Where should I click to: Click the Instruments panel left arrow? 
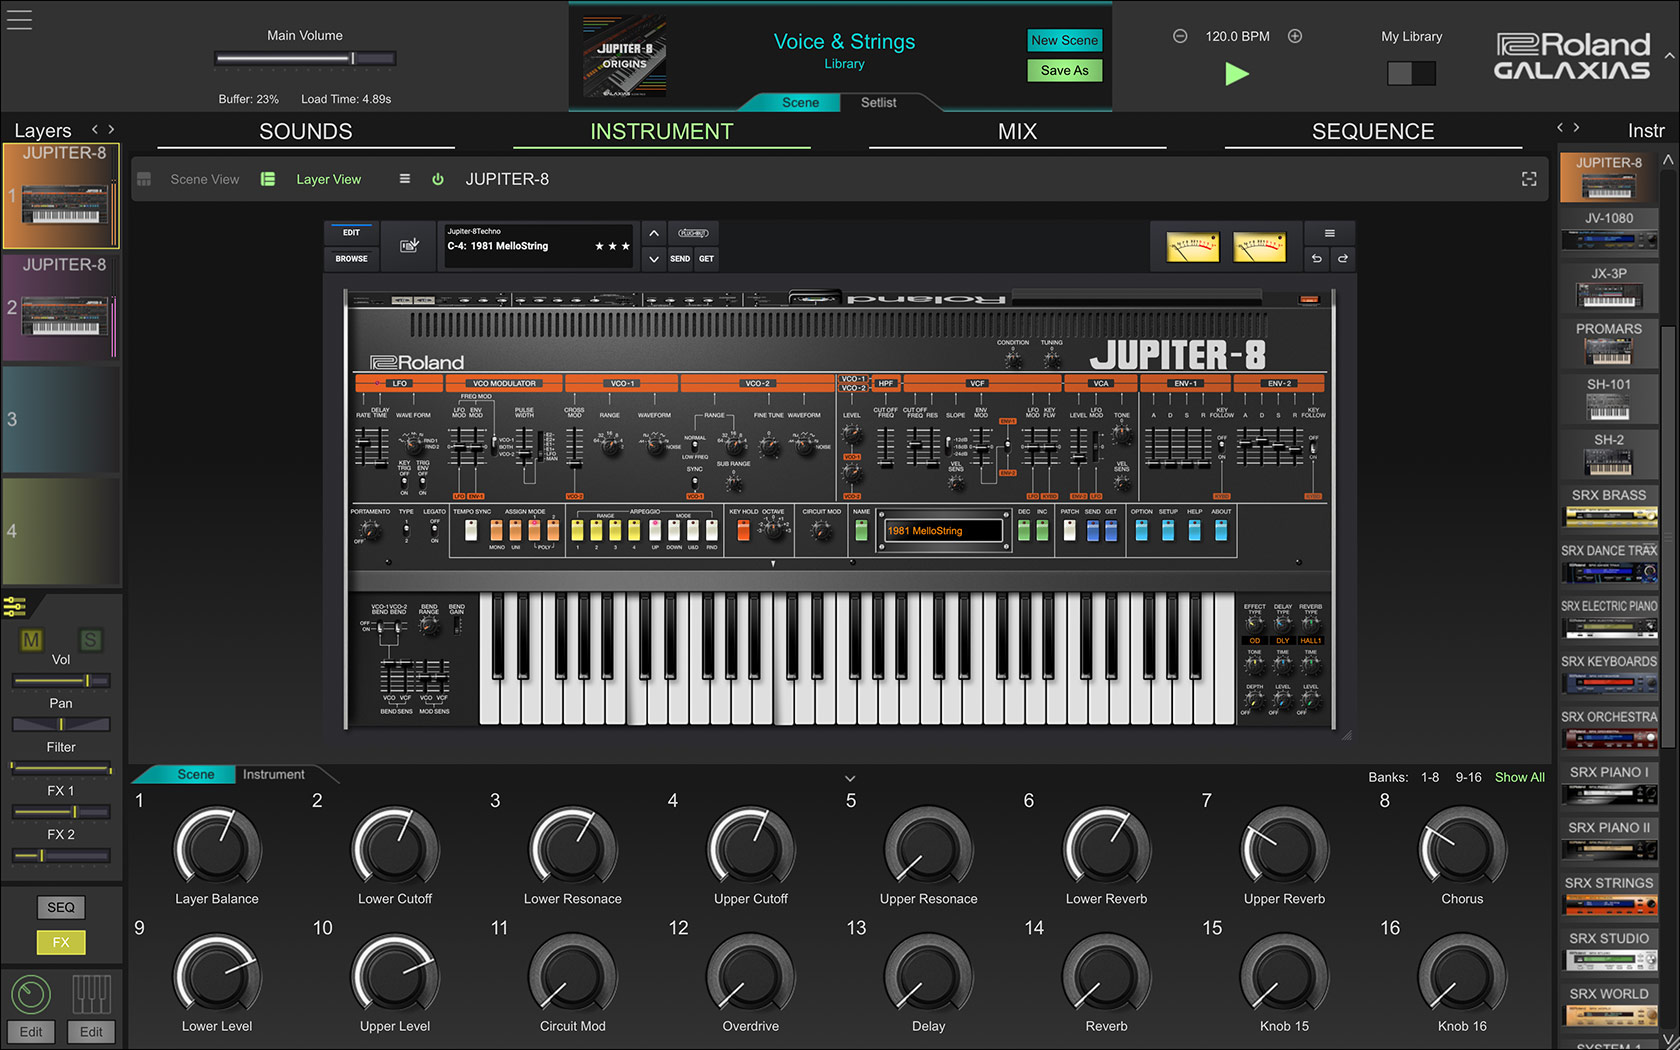click(x=1560, y=127)
